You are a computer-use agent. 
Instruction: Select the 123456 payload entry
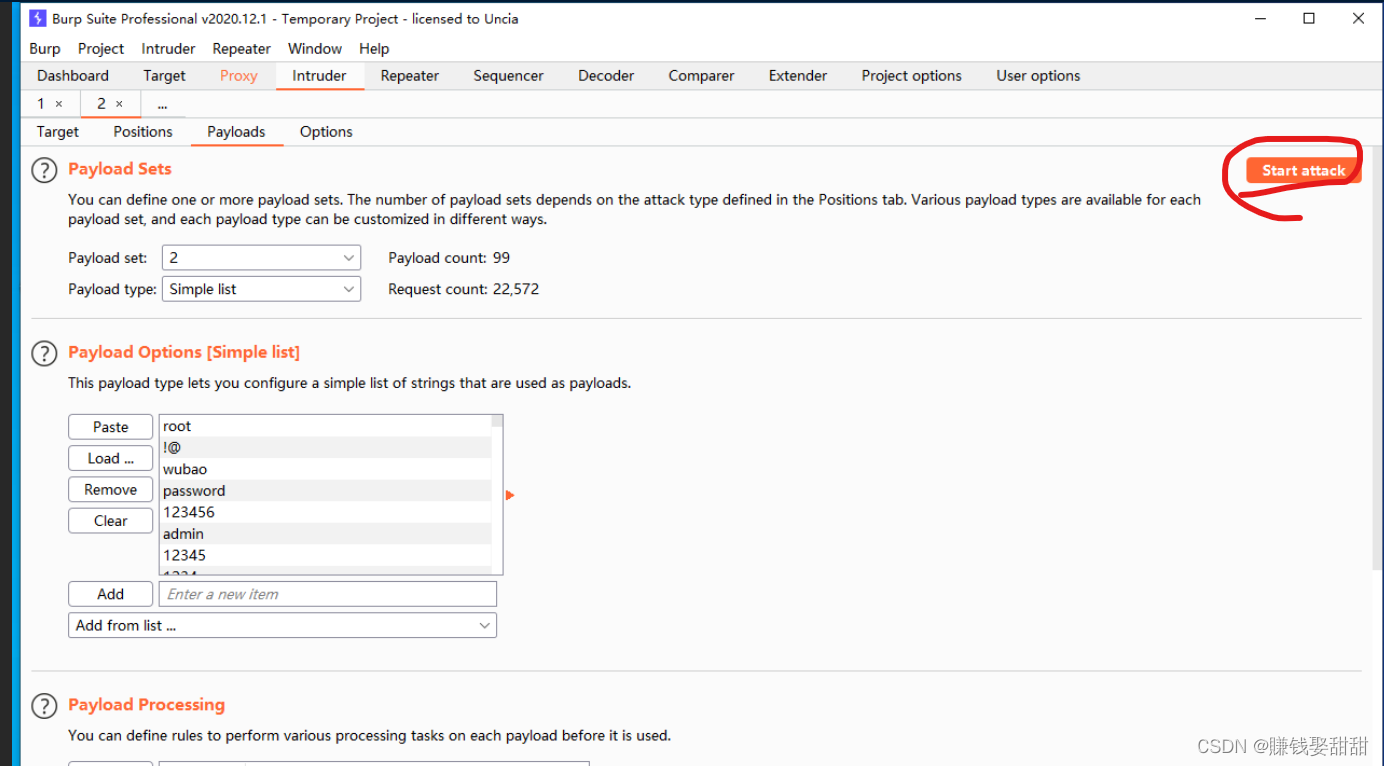[x=326, y=512]
